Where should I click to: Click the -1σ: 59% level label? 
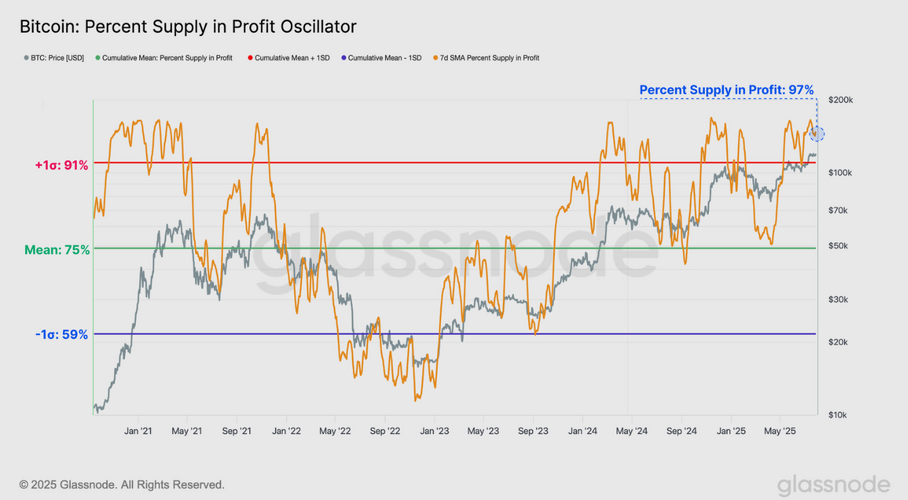[61, 335]
